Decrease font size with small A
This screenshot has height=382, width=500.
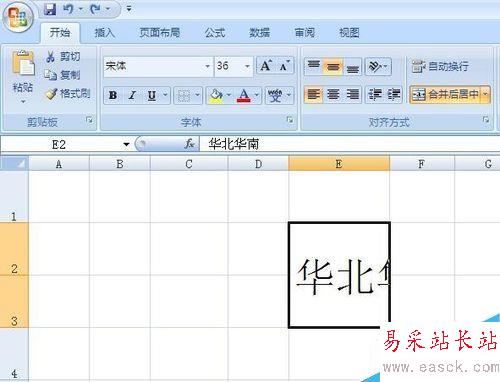point(284,66)
